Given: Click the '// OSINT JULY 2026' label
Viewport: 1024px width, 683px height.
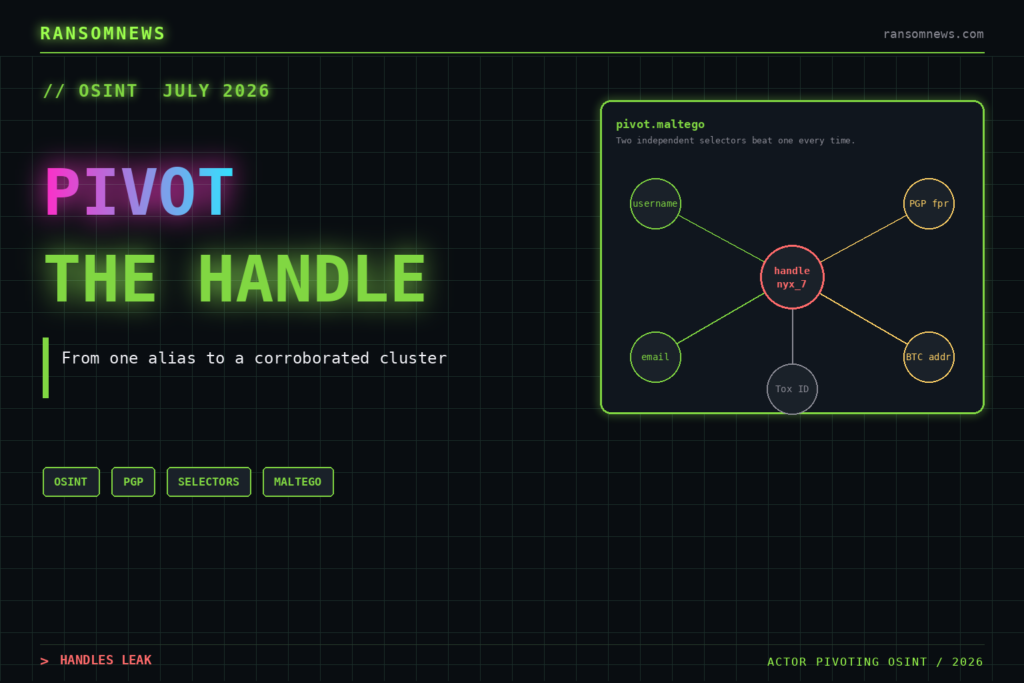Looking at the screenshot, I should click(x=156, y=91).
